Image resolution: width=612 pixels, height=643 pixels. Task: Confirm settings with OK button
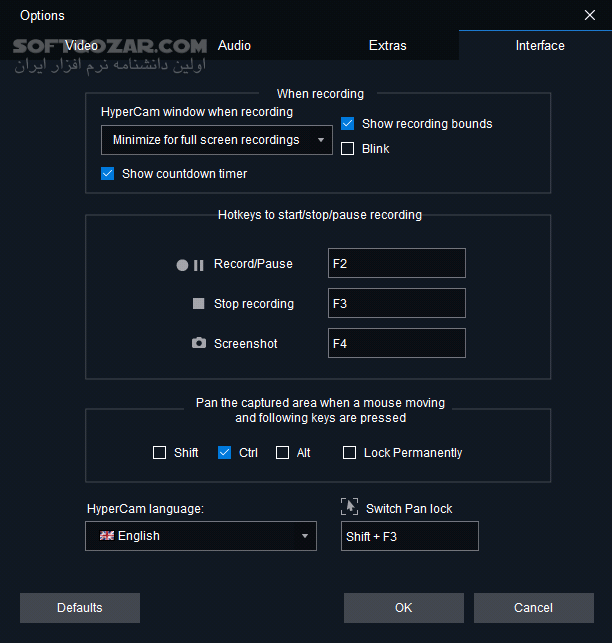tap(403, 607)
